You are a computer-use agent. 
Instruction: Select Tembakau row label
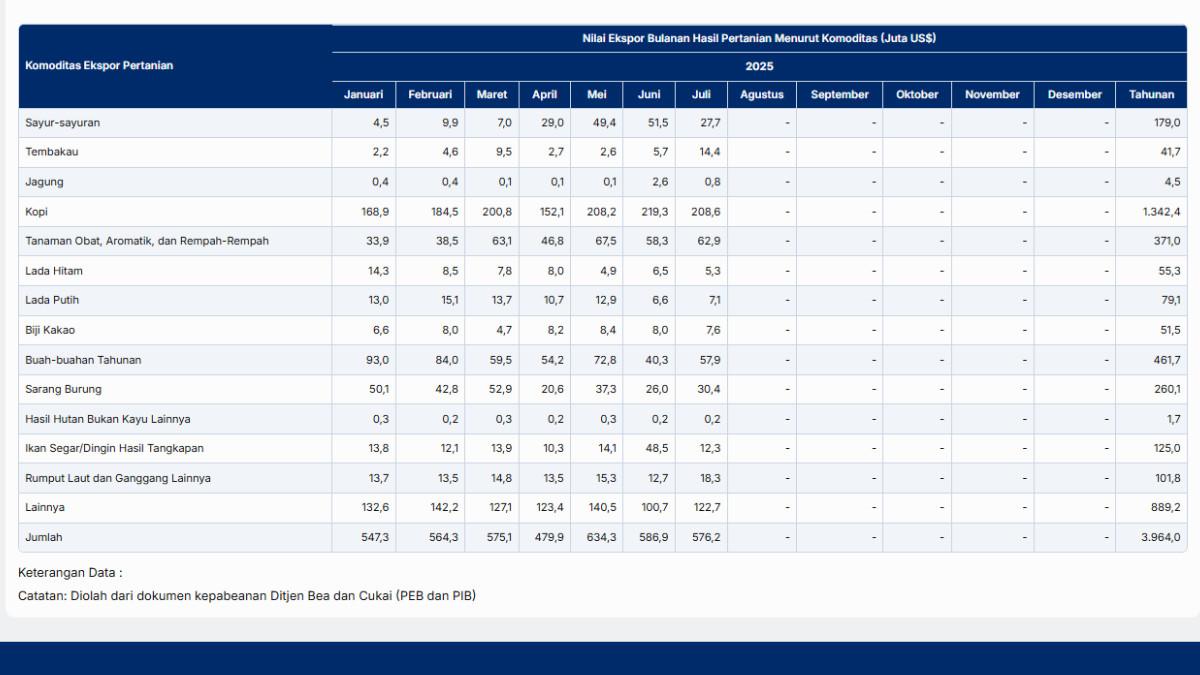point(52,152)
